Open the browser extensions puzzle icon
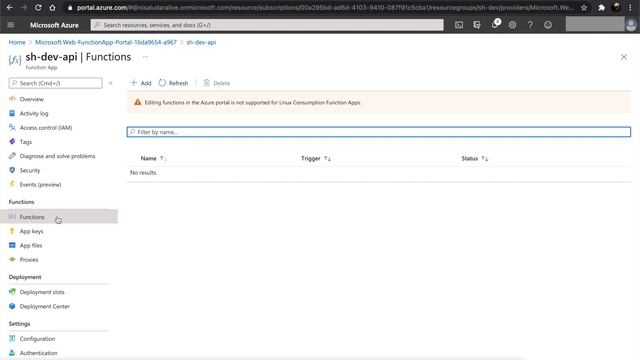 click(x=601, y=7)
